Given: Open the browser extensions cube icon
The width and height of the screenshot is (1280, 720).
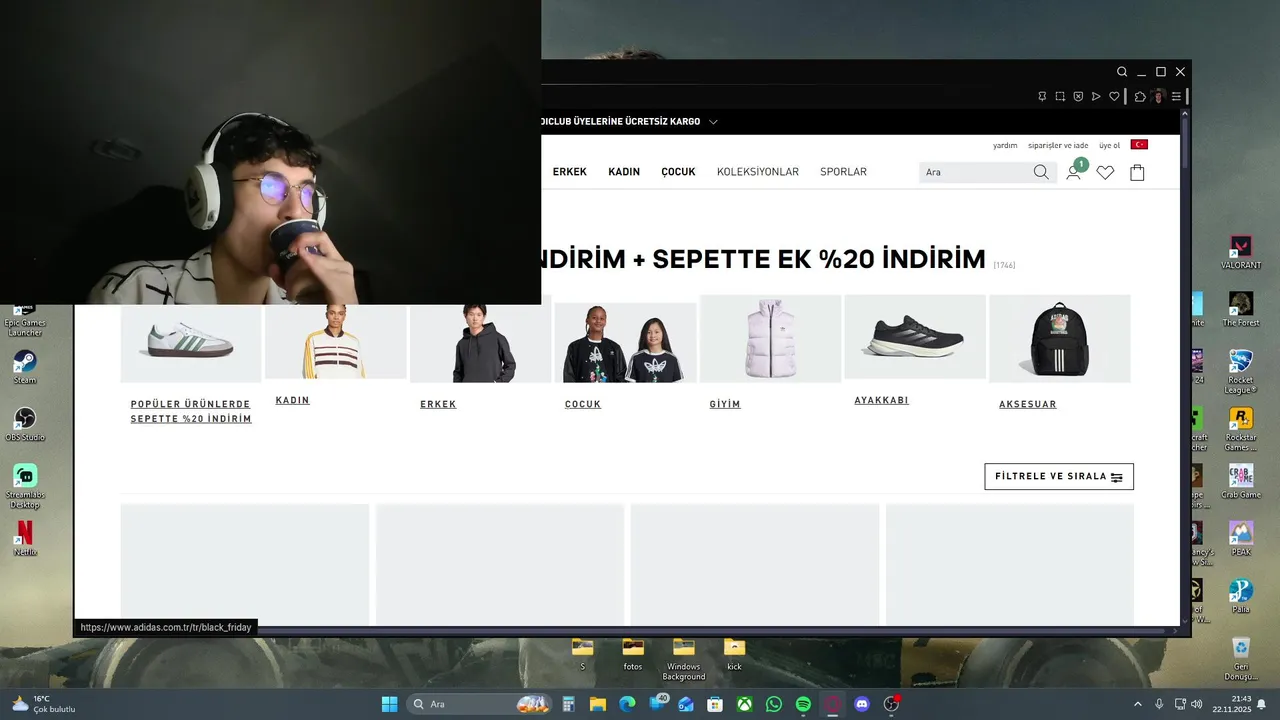Looking at the screenshot, I should [1140, 97].
